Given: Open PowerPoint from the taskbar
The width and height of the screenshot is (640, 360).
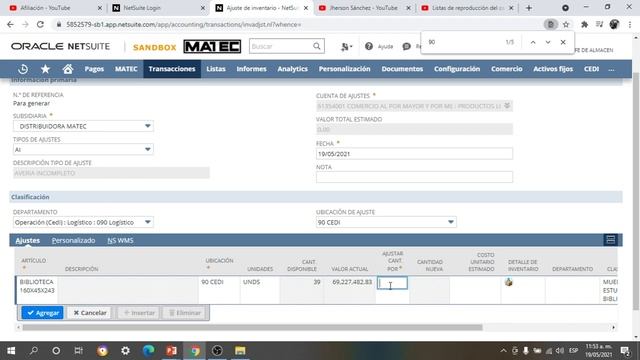Looking at the screenshot, I should coord(171,351).
